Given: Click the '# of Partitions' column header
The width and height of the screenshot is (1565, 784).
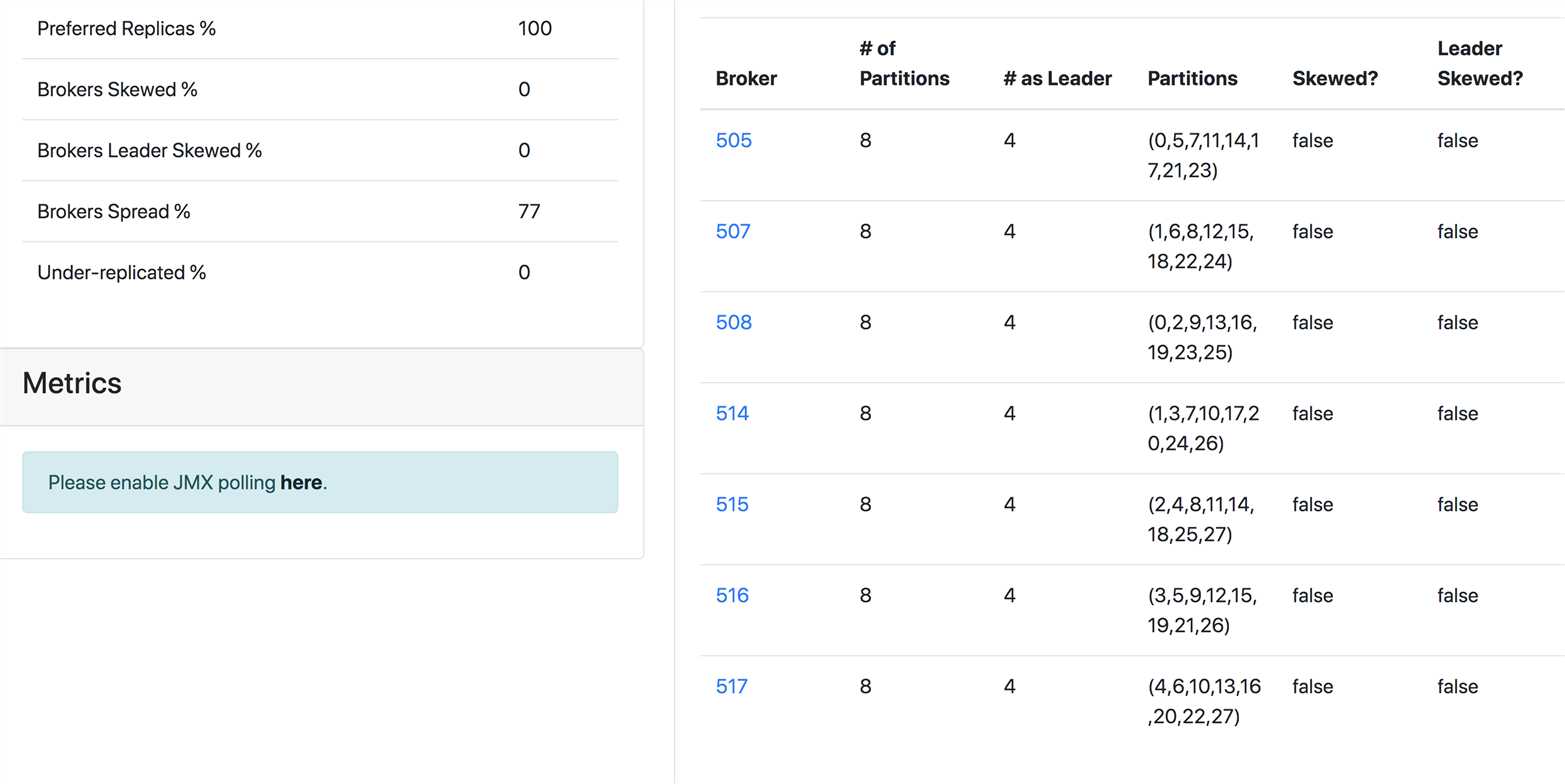Looking at the screenshot, I should pos(904,64).
